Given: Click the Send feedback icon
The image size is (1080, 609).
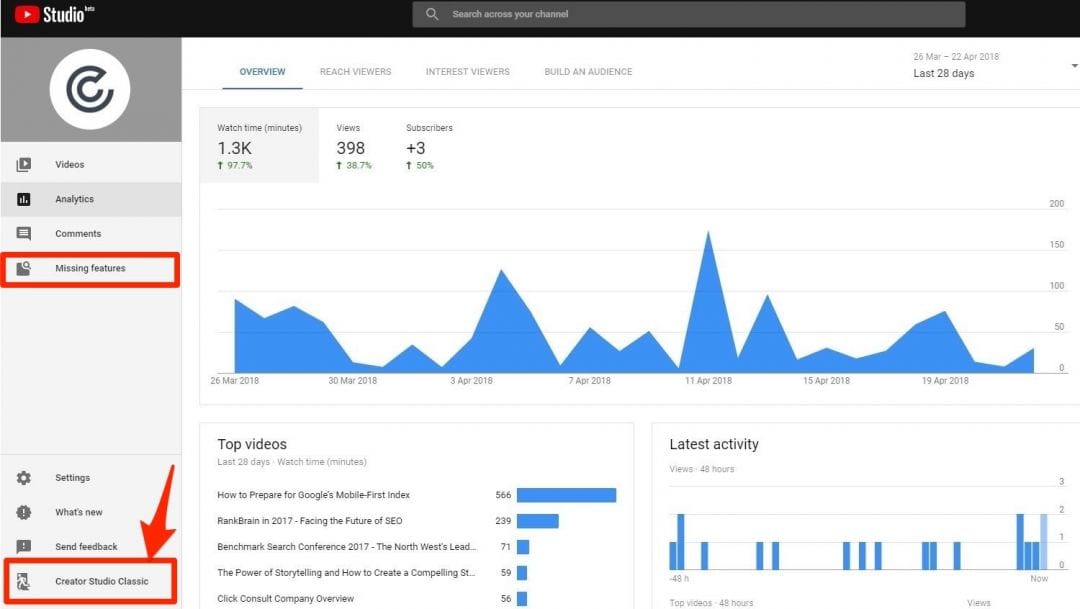Looking at the screenshot, I should (x=24, y=547).
